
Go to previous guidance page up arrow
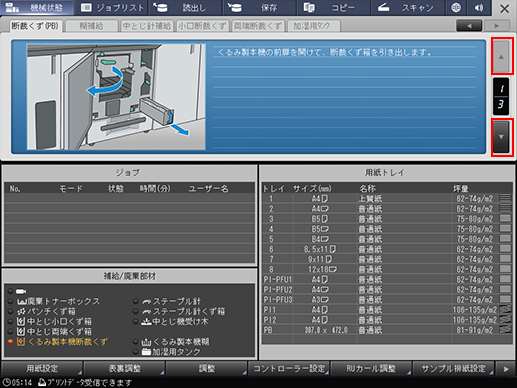tap(501, 57)
